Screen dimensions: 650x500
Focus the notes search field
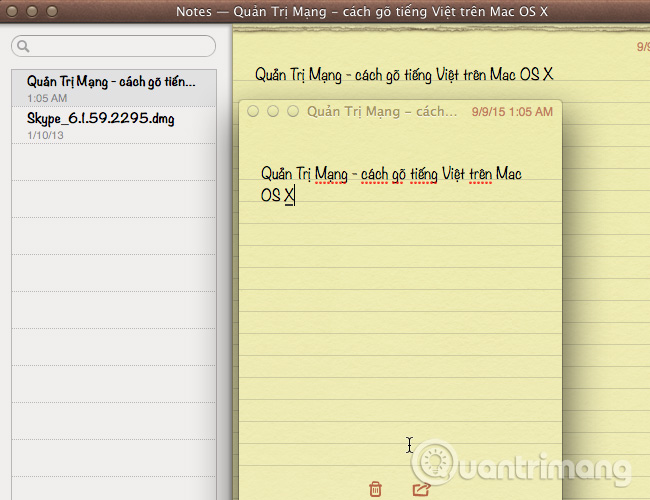114,46
